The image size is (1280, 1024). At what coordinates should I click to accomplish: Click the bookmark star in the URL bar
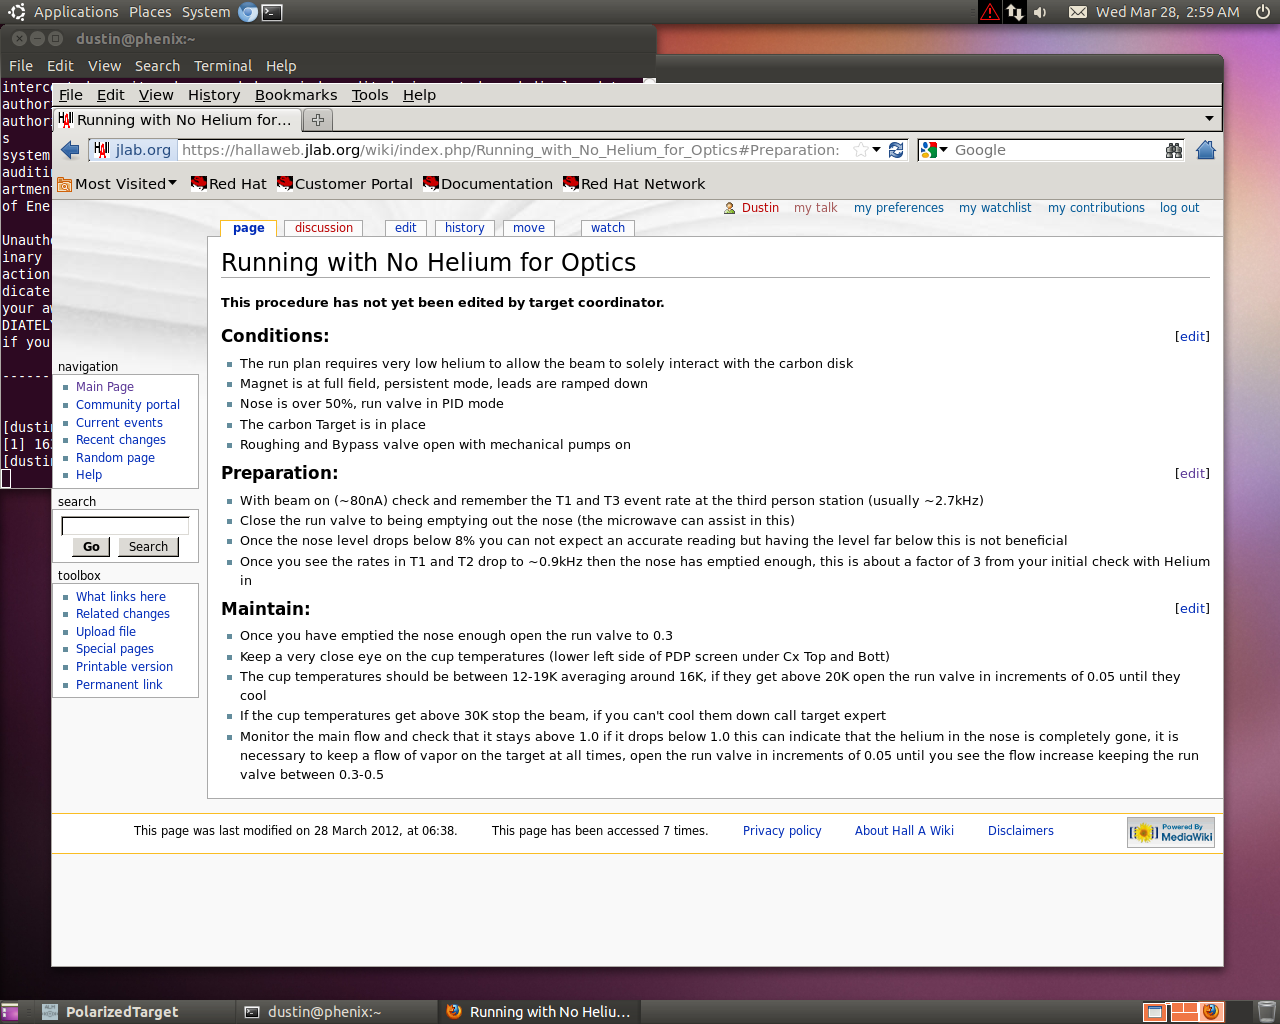pos(861,150)
